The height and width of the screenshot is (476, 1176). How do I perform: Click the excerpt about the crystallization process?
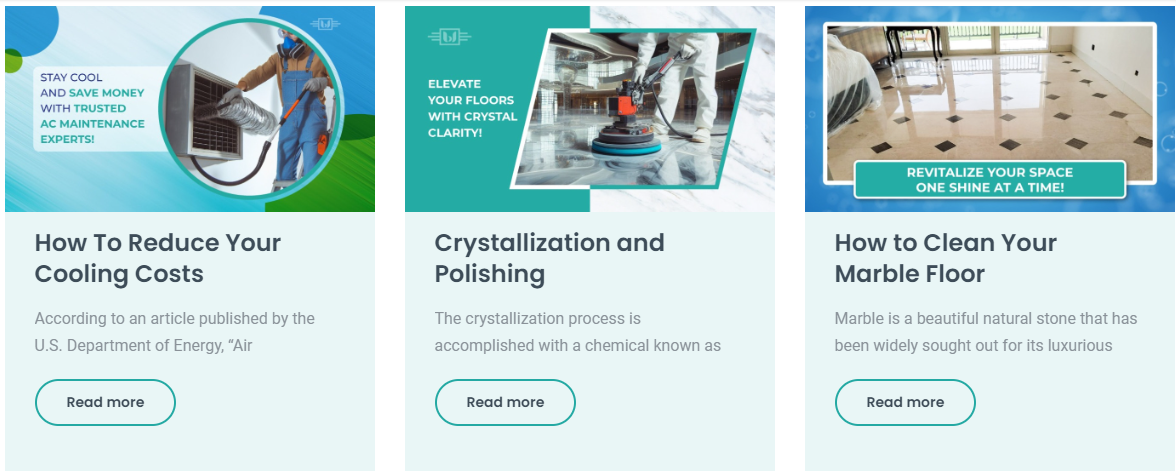(x=577, y=332)
